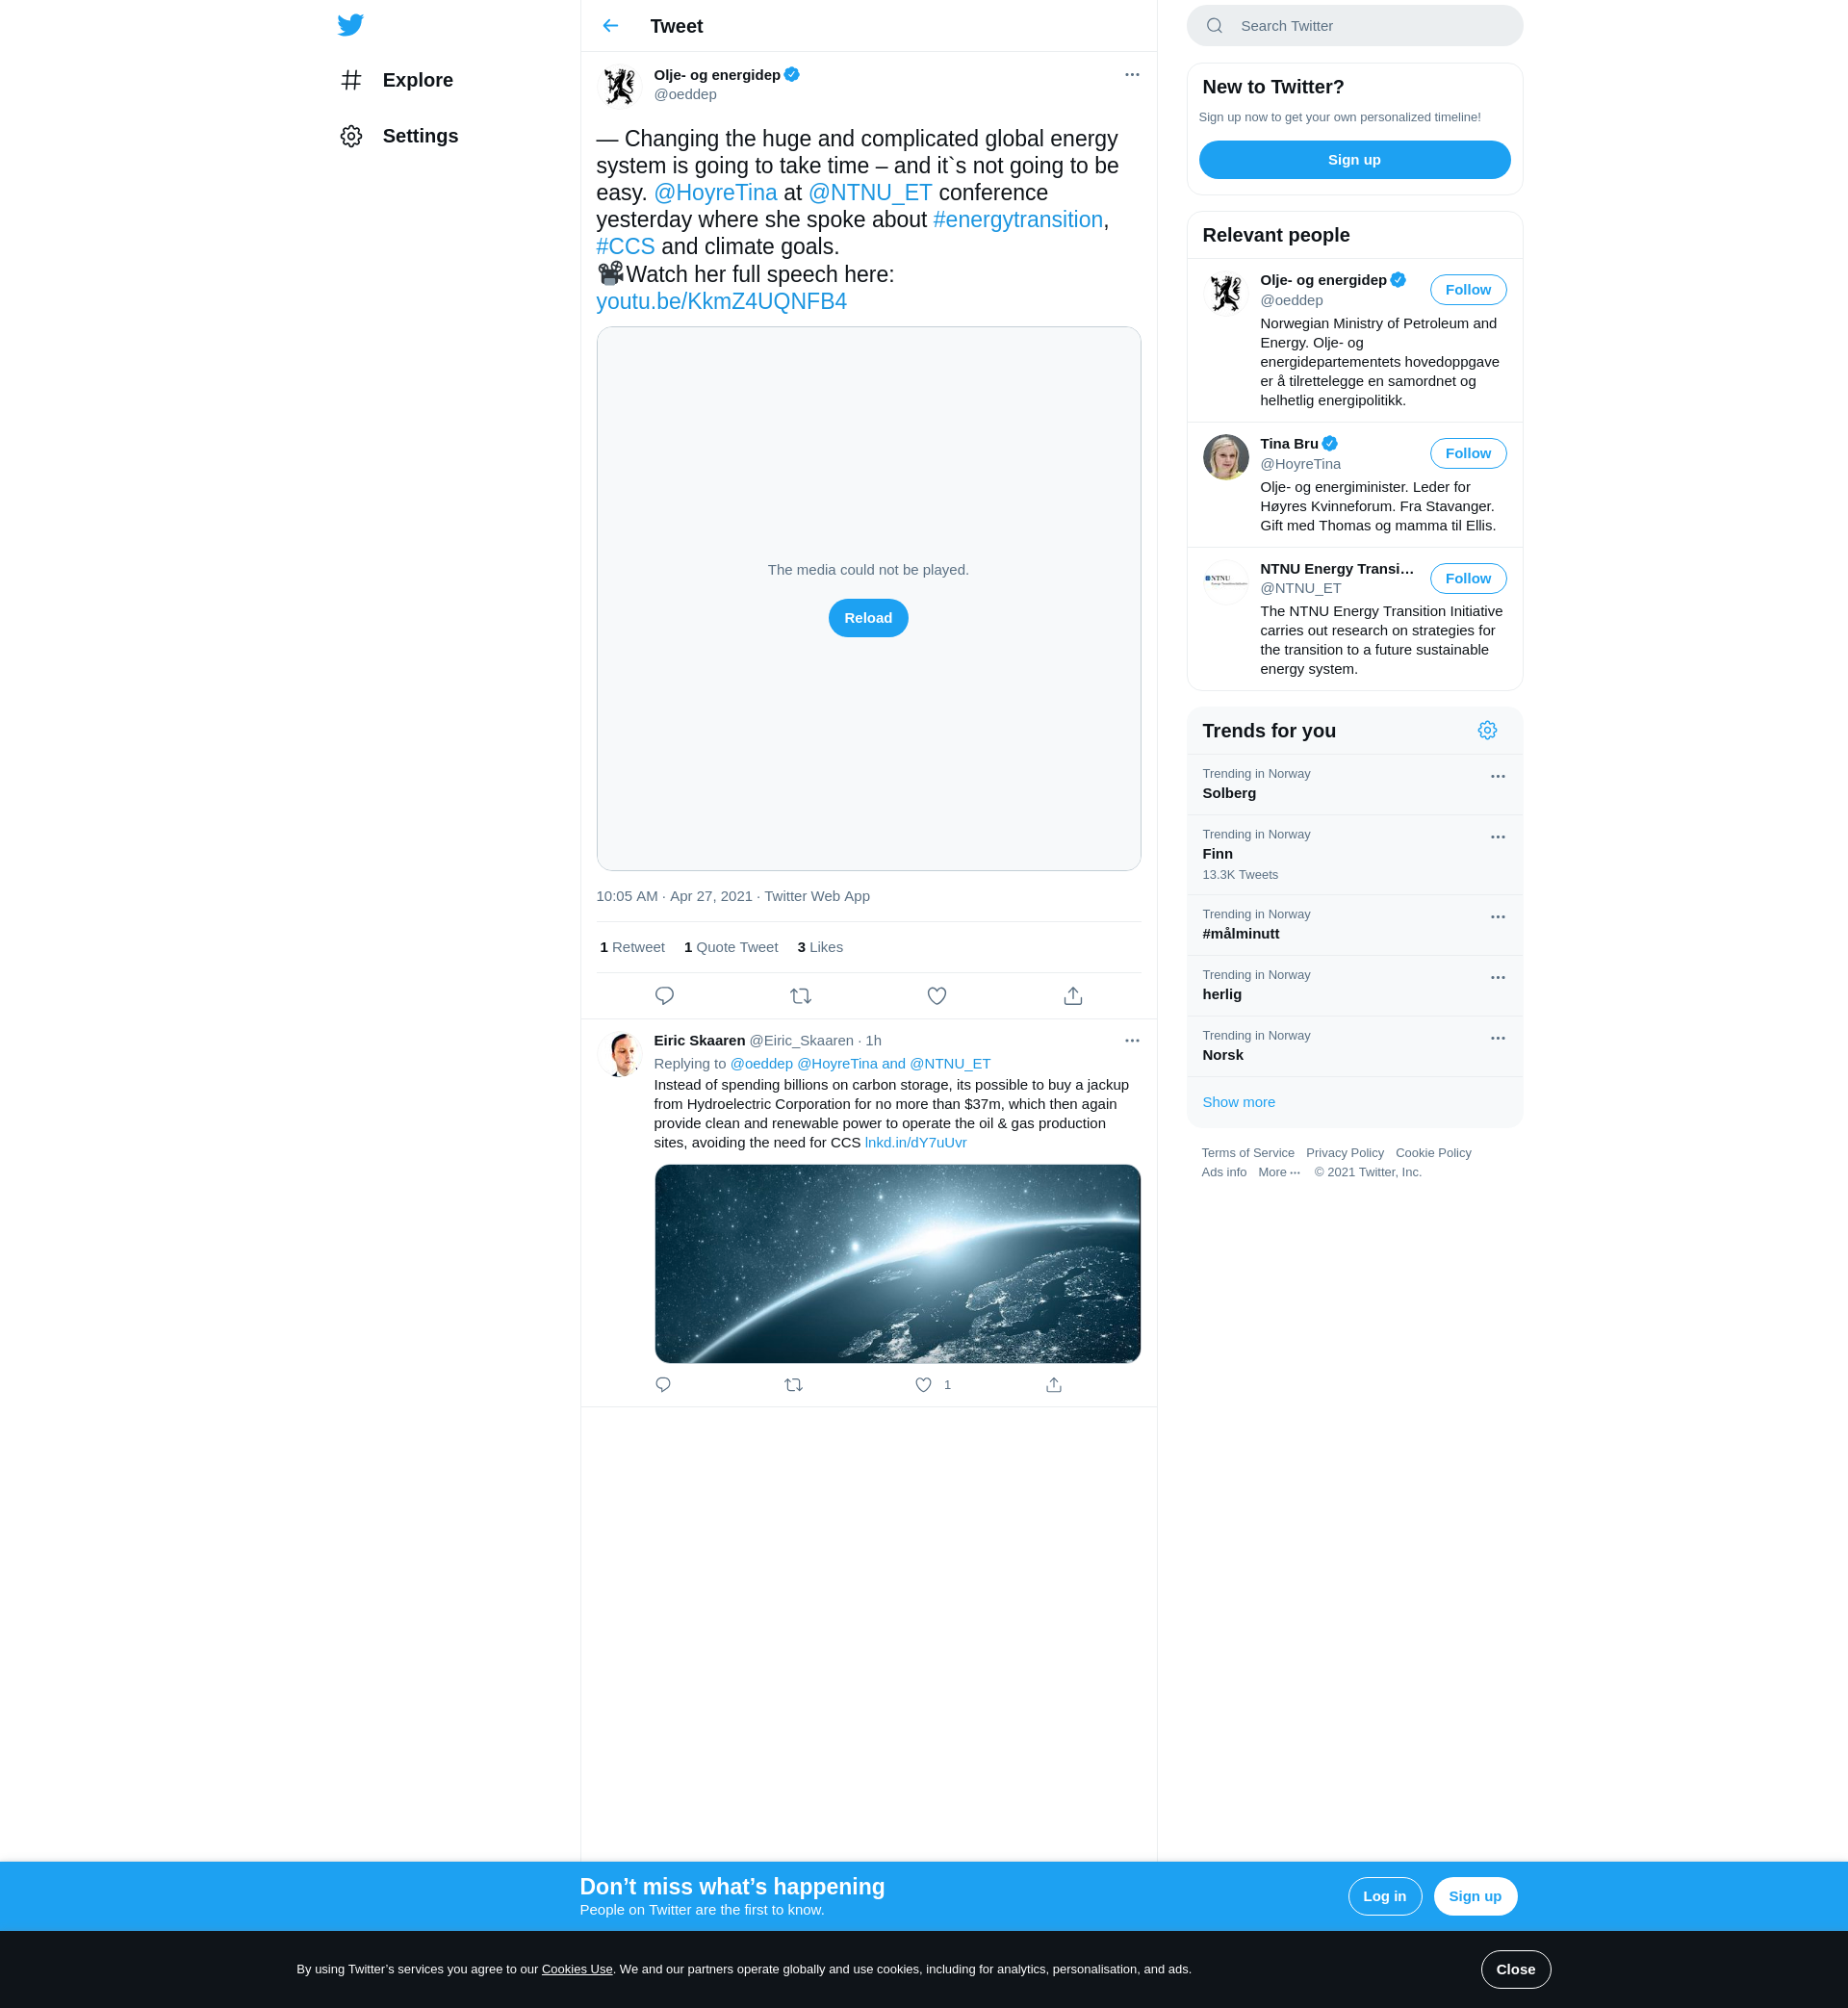The width and height of the screenshot is (1848, 2008).
Task: View the 1 Quote Tweet list
Action: pos(731,947)
